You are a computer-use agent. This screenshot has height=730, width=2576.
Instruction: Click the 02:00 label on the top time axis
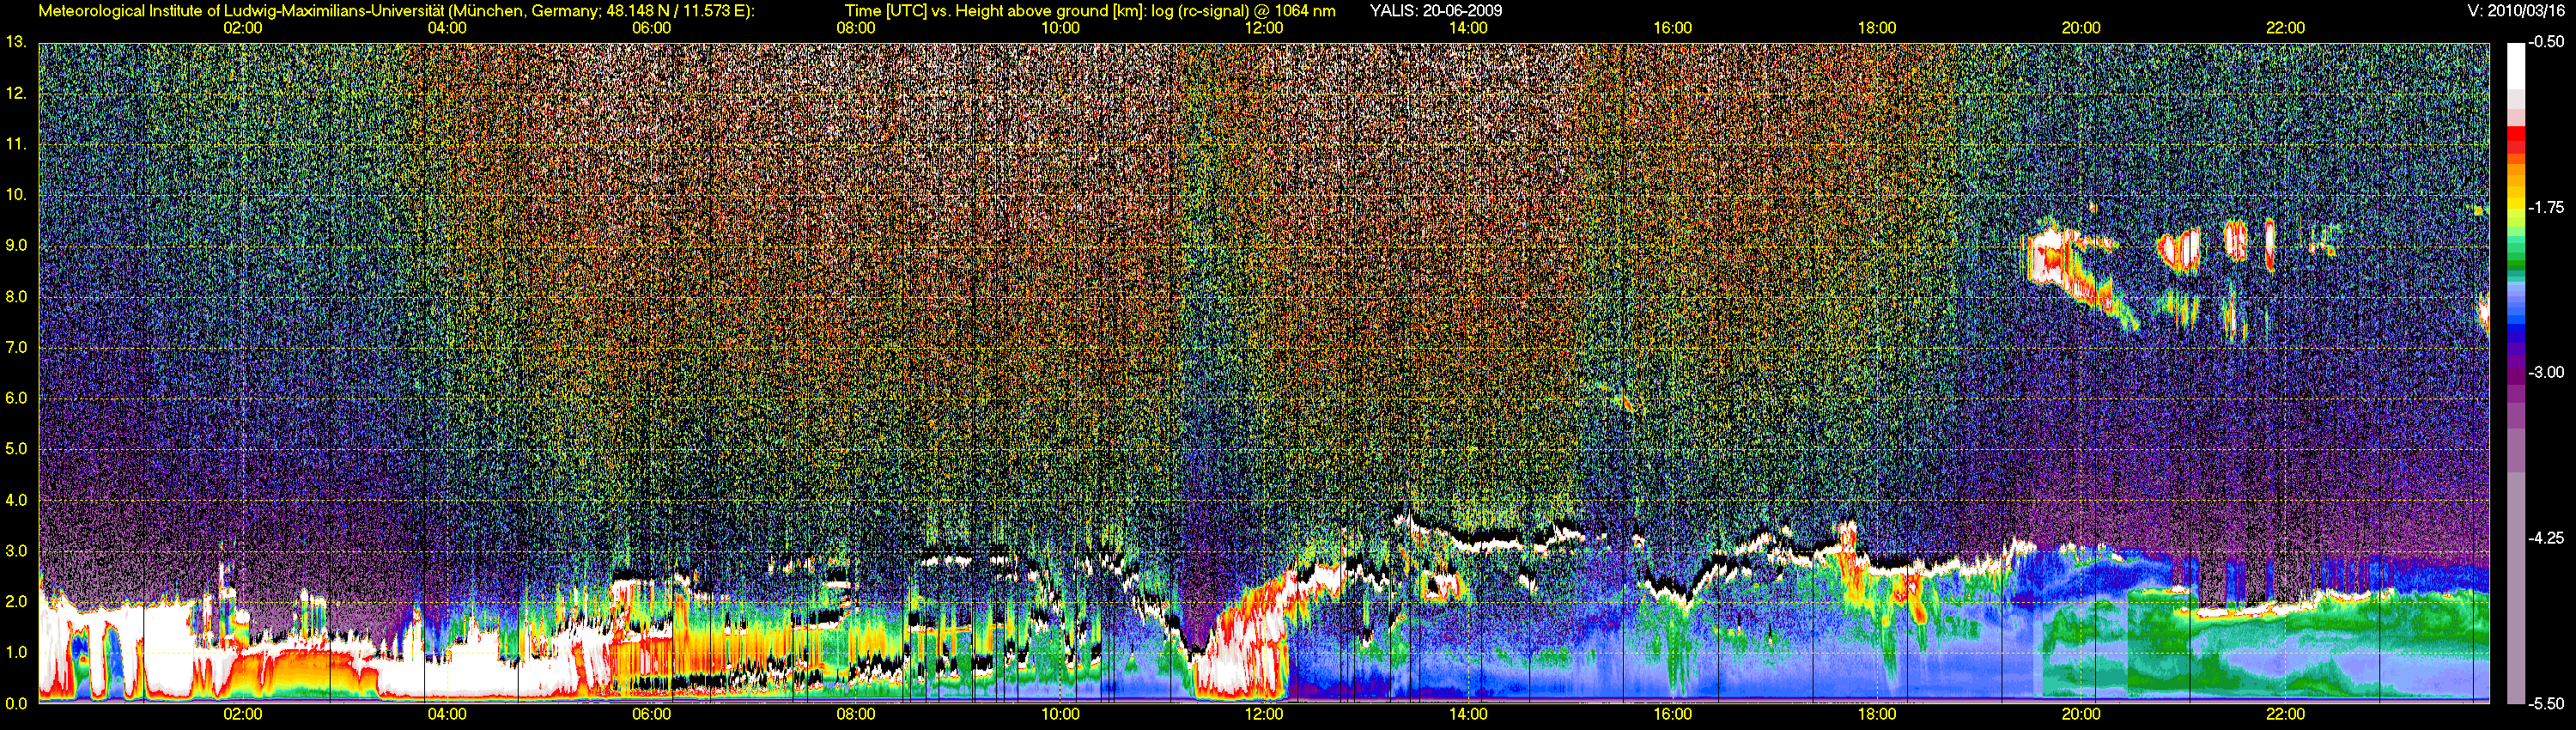[x=243, y=28]
